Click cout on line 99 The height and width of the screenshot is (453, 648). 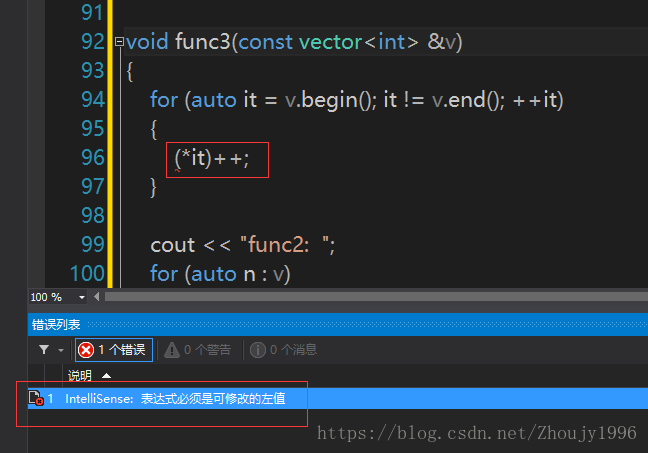click(x=172, y=246)
